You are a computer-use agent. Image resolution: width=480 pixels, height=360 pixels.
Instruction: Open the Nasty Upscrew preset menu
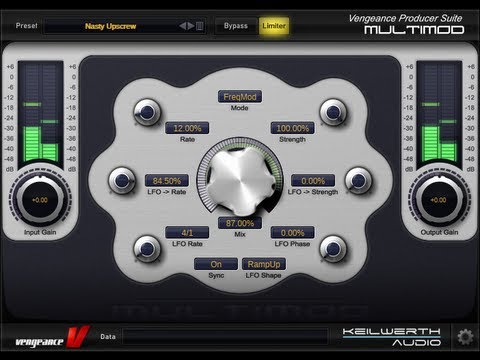point(111,26)
